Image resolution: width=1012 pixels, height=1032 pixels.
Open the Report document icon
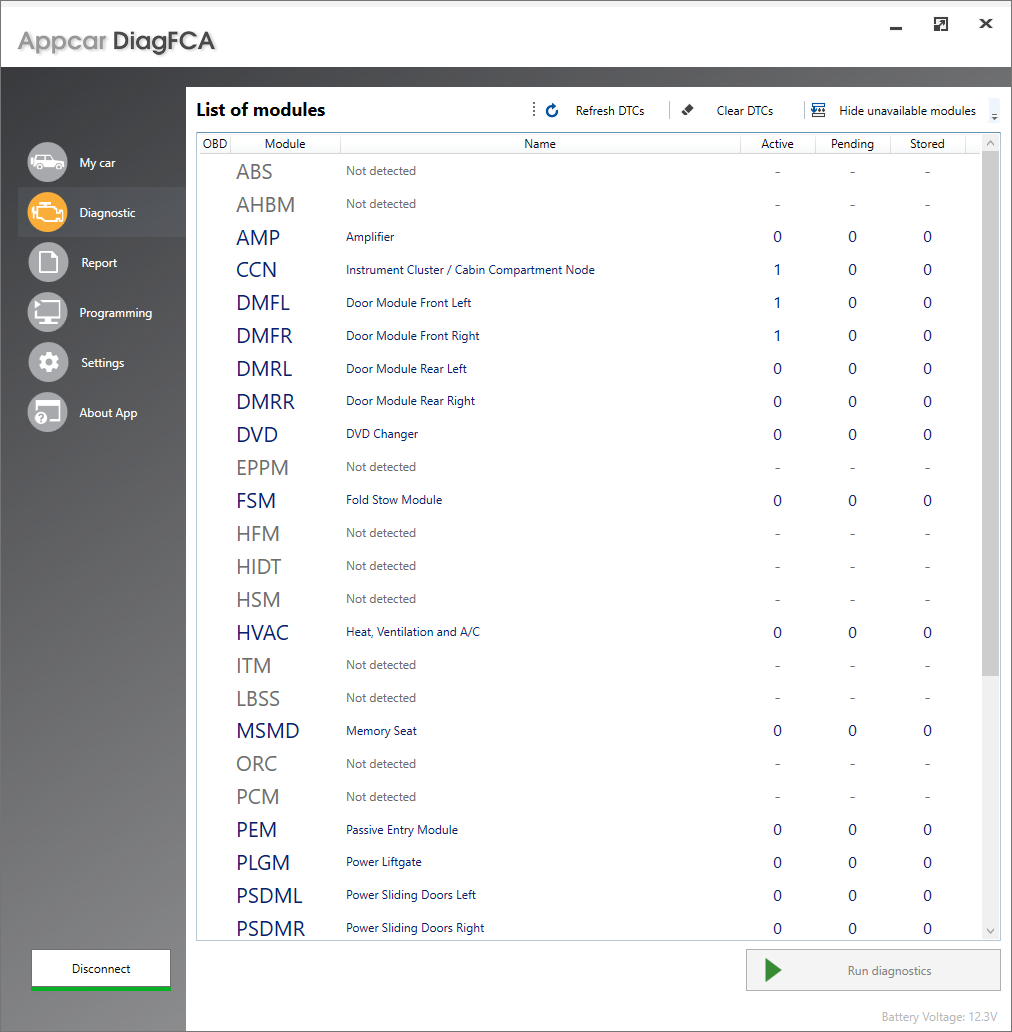click(x=47, y=262)
